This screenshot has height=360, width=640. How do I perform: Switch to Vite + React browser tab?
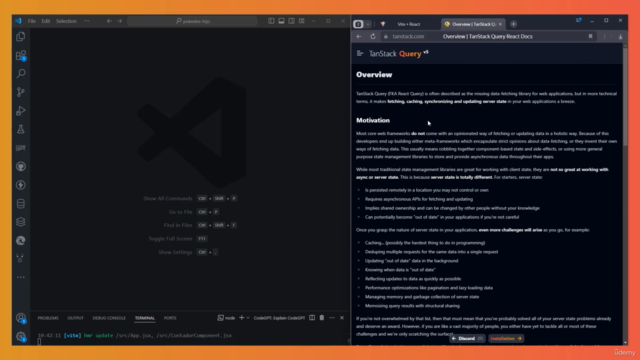click(x=408, y=24)
